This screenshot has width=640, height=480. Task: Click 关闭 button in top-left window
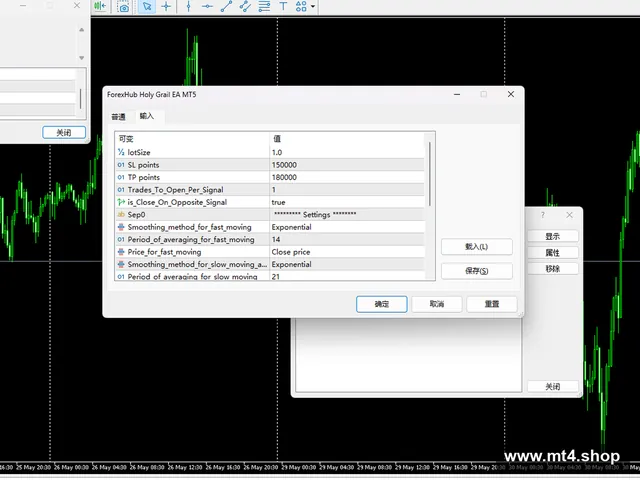click(64, 133)
